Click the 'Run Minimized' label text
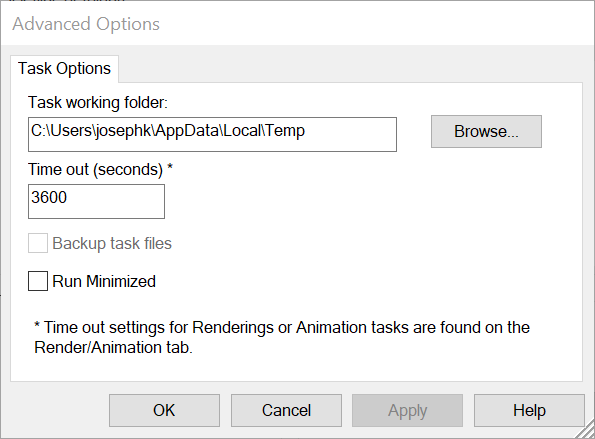Image resolution: width=595 pixels, height=439 pixels. [x=104, y=282]
